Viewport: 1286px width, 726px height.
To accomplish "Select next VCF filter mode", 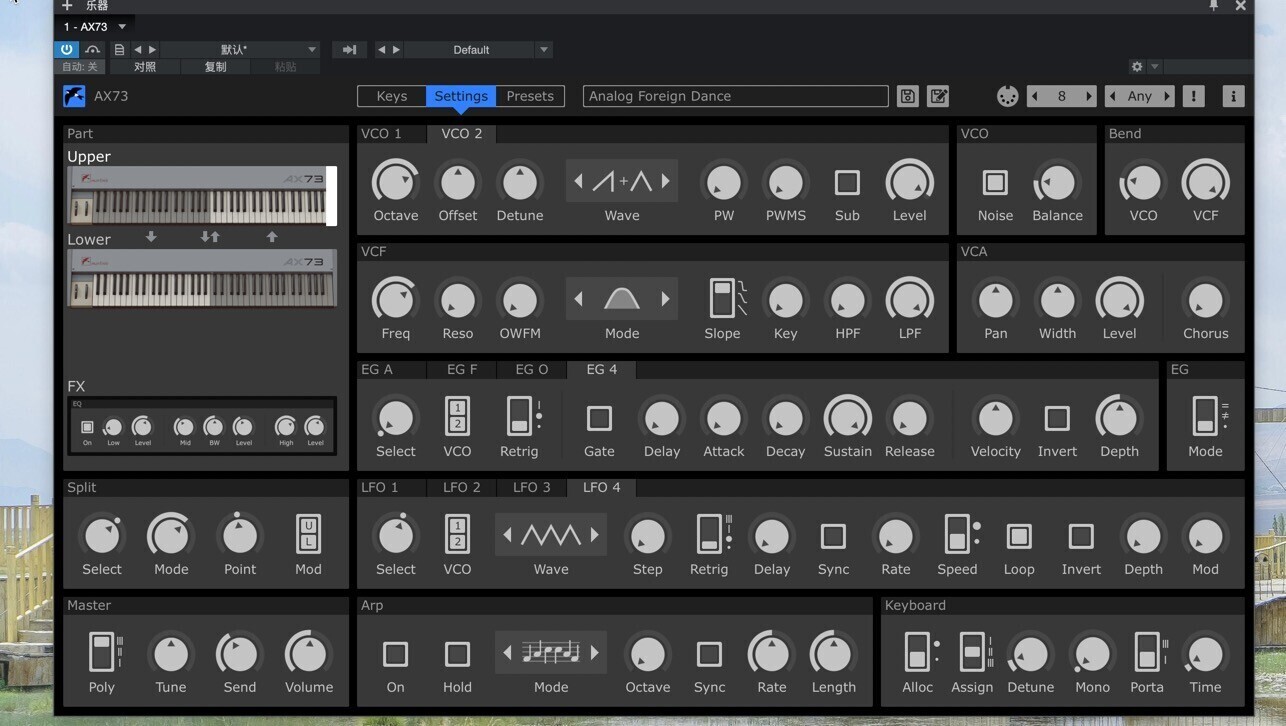I will pyautogui.click(x=666, y=299).
